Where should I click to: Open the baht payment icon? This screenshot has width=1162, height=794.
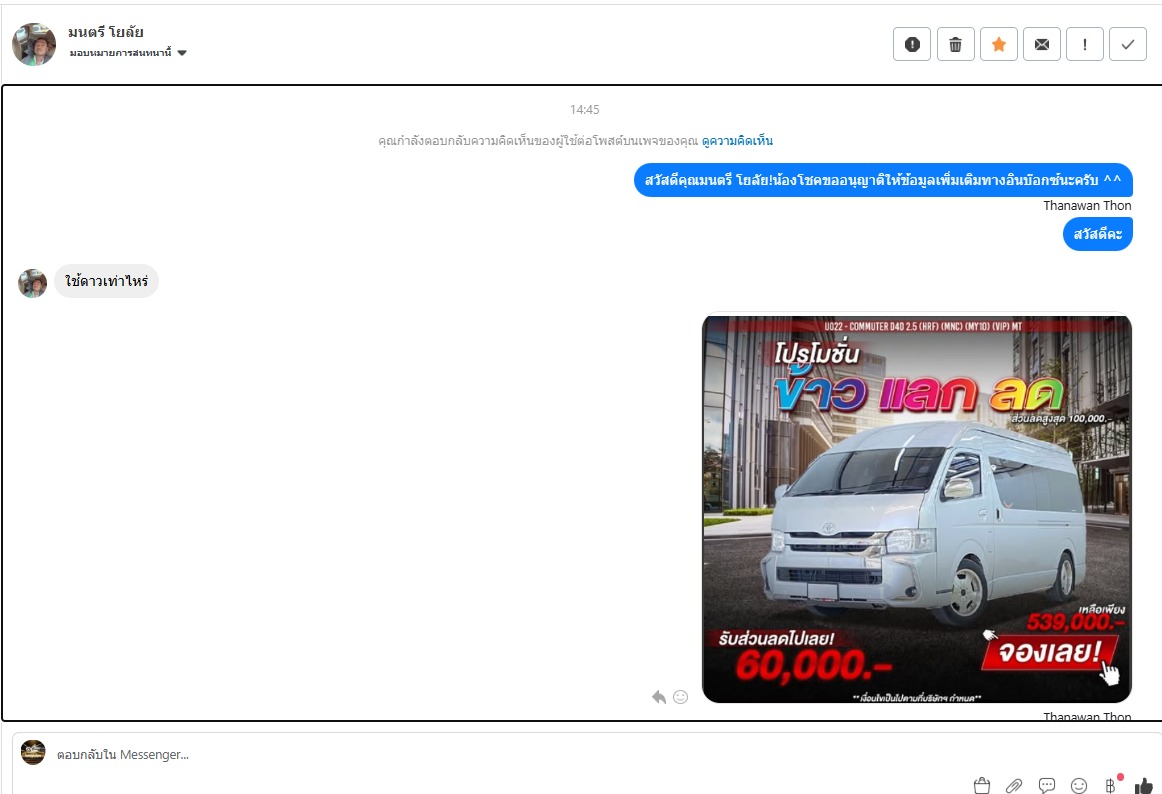tap(1111, 785)
